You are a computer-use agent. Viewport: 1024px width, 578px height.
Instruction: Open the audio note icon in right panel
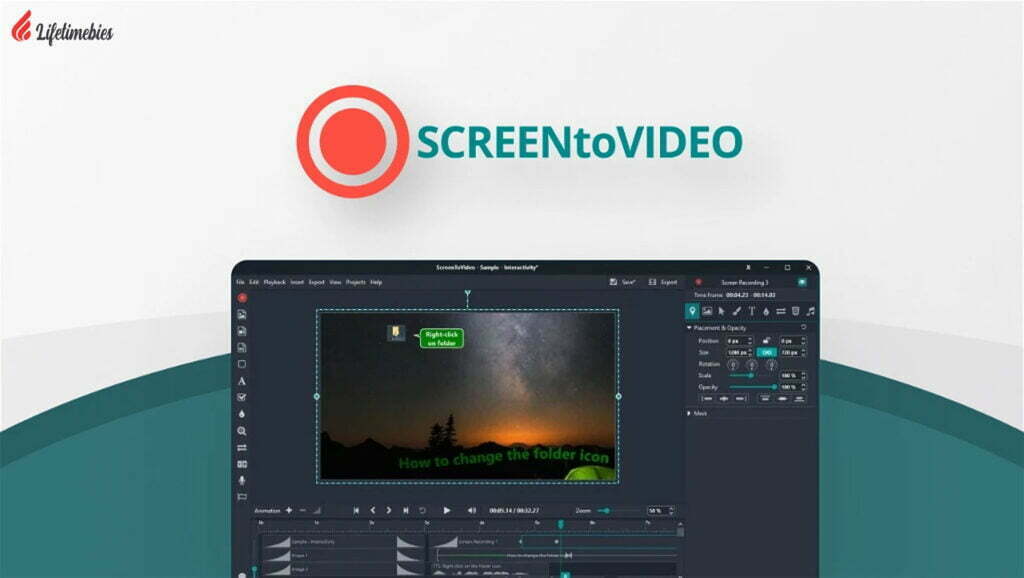click(811, 310)
